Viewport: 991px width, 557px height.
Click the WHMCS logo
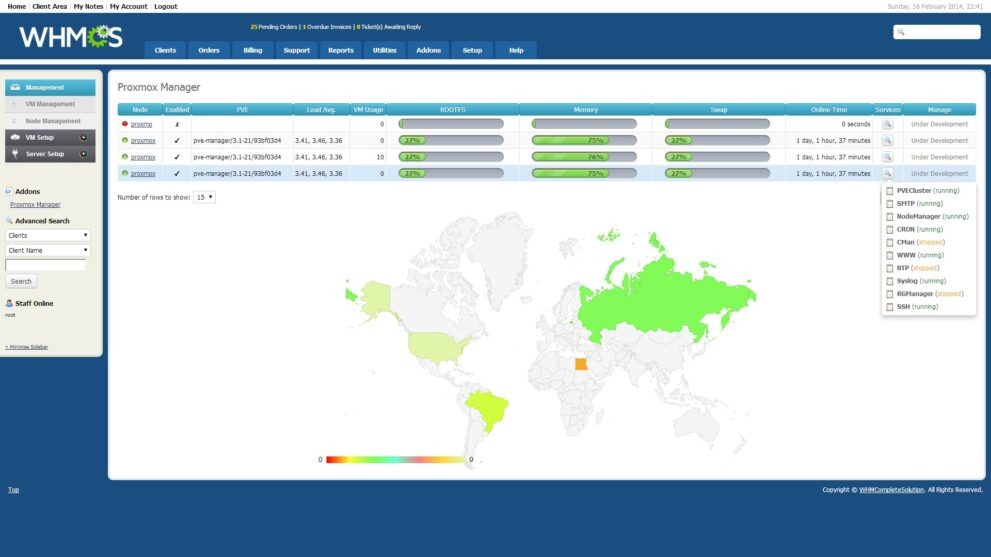coord(71,38)
